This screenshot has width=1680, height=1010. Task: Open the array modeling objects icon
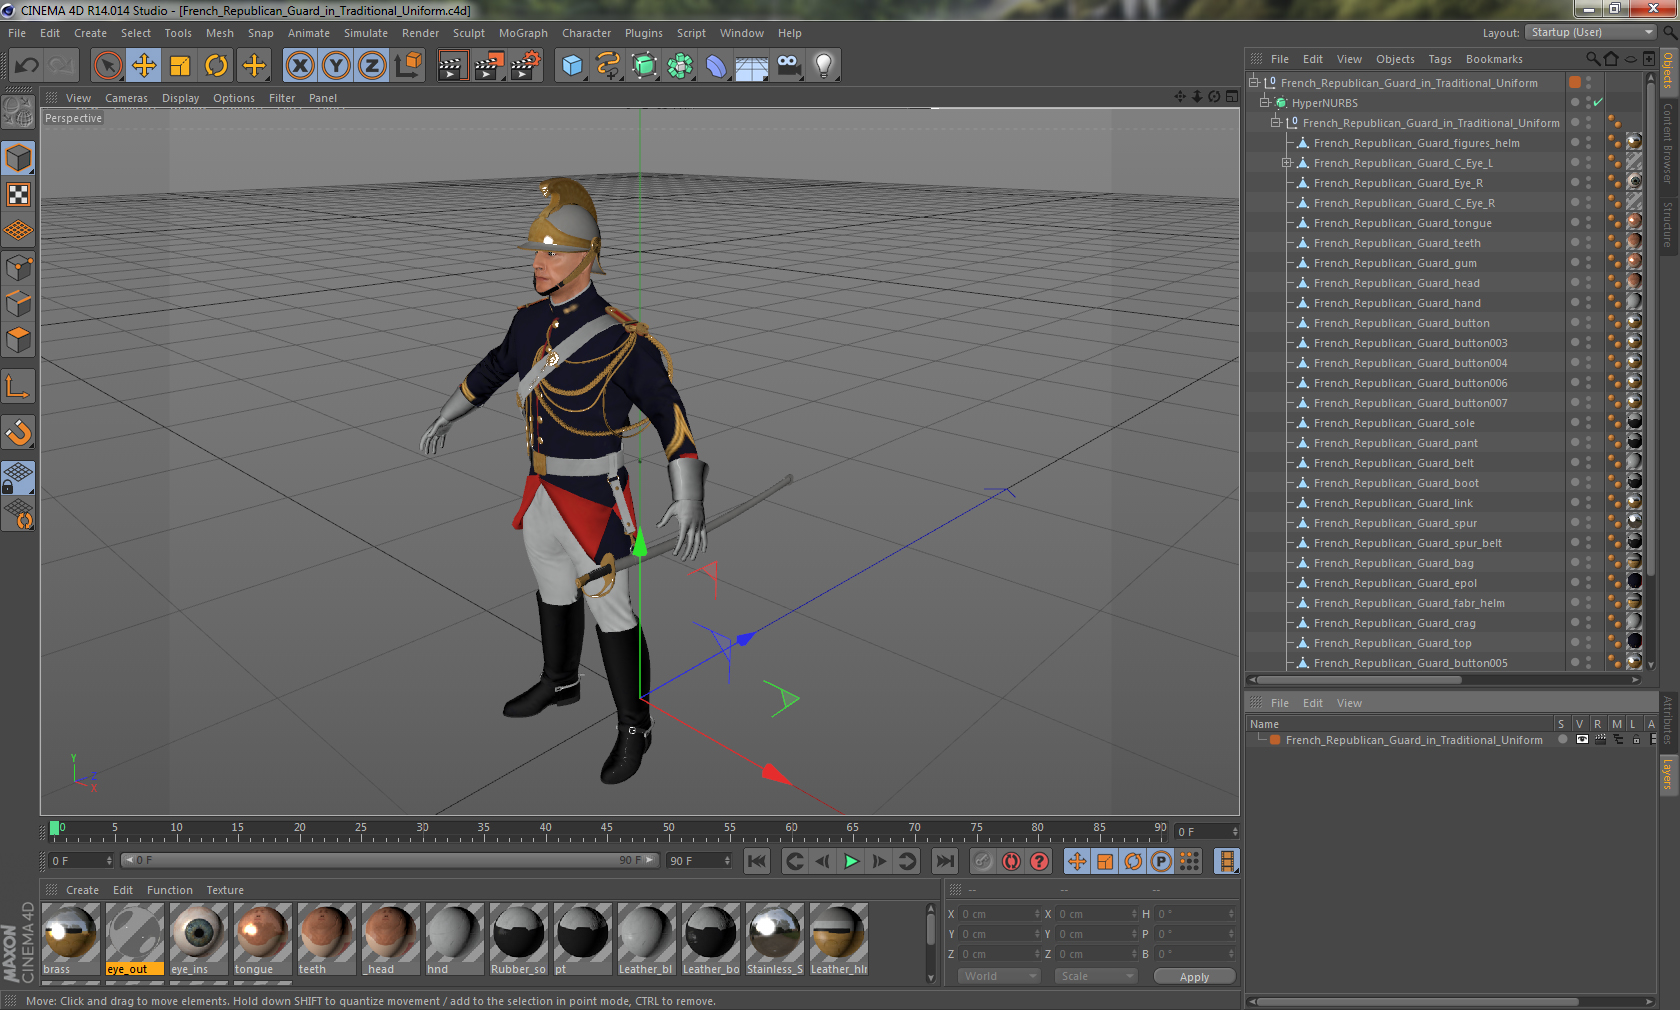[680, 66]
